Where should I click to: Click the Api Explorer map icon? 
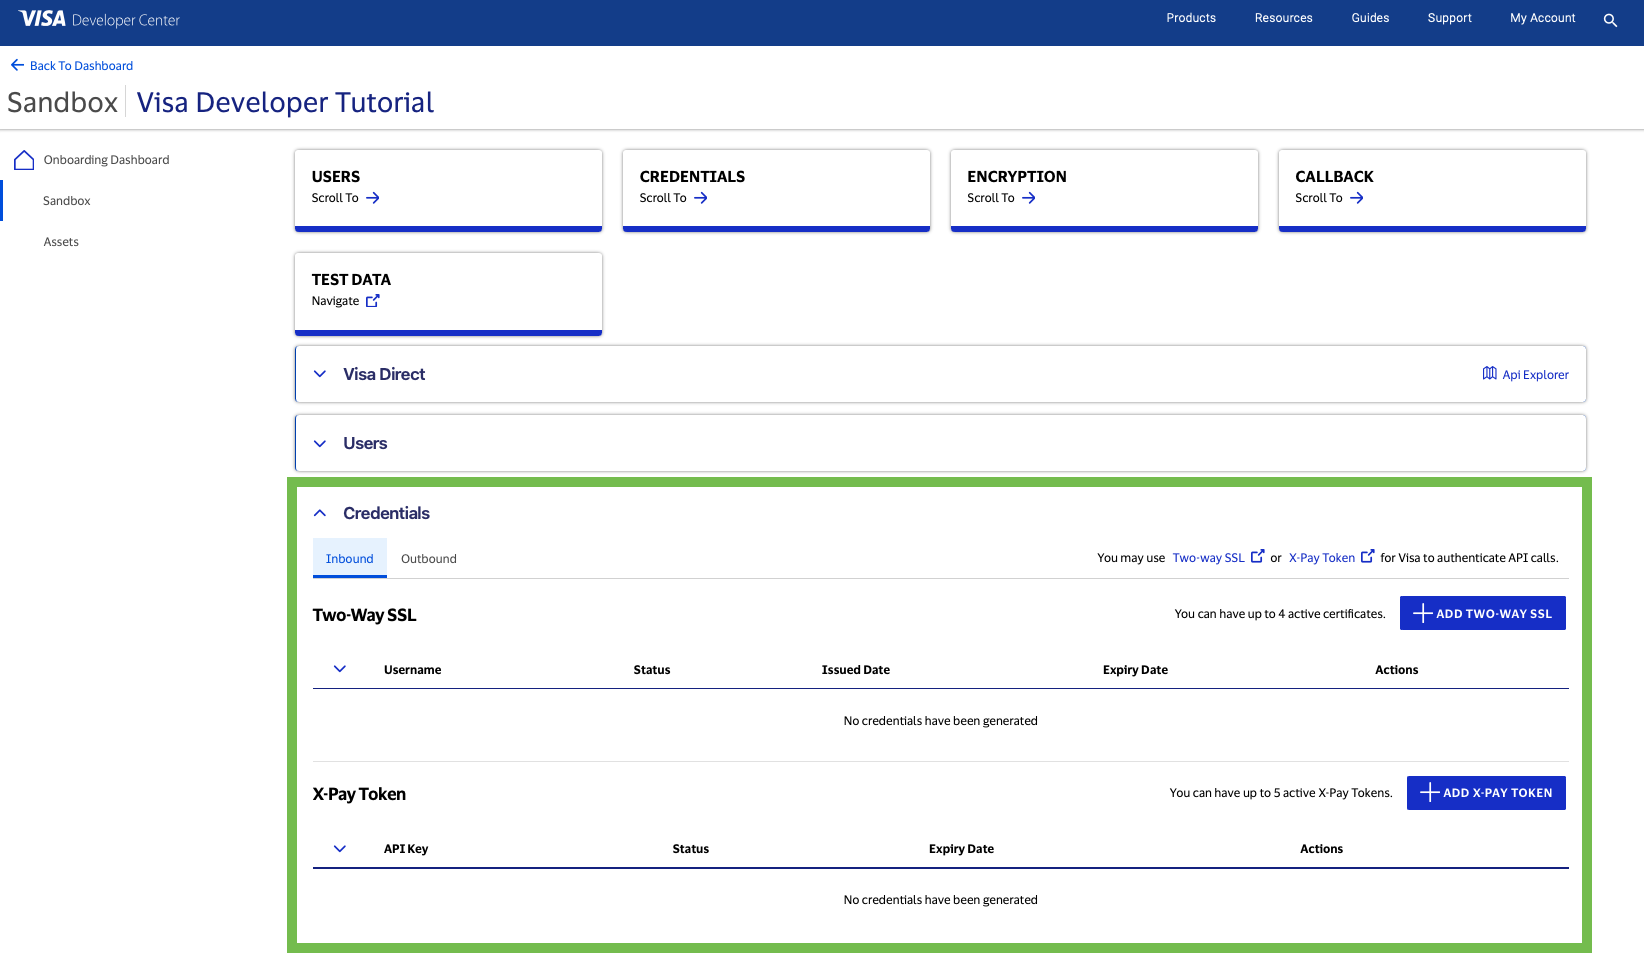1489,374
